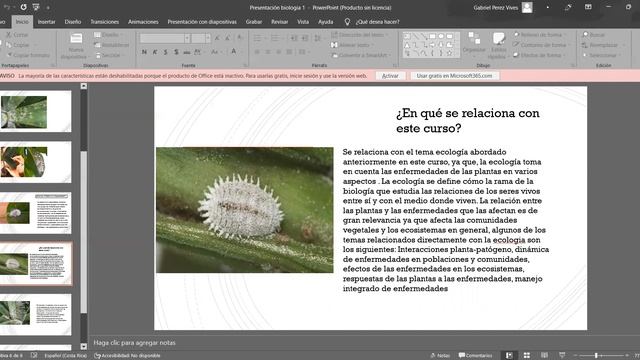Open Estilos rápidos gallery
This screenshot has height=360, width=640.
click(498, 45)
